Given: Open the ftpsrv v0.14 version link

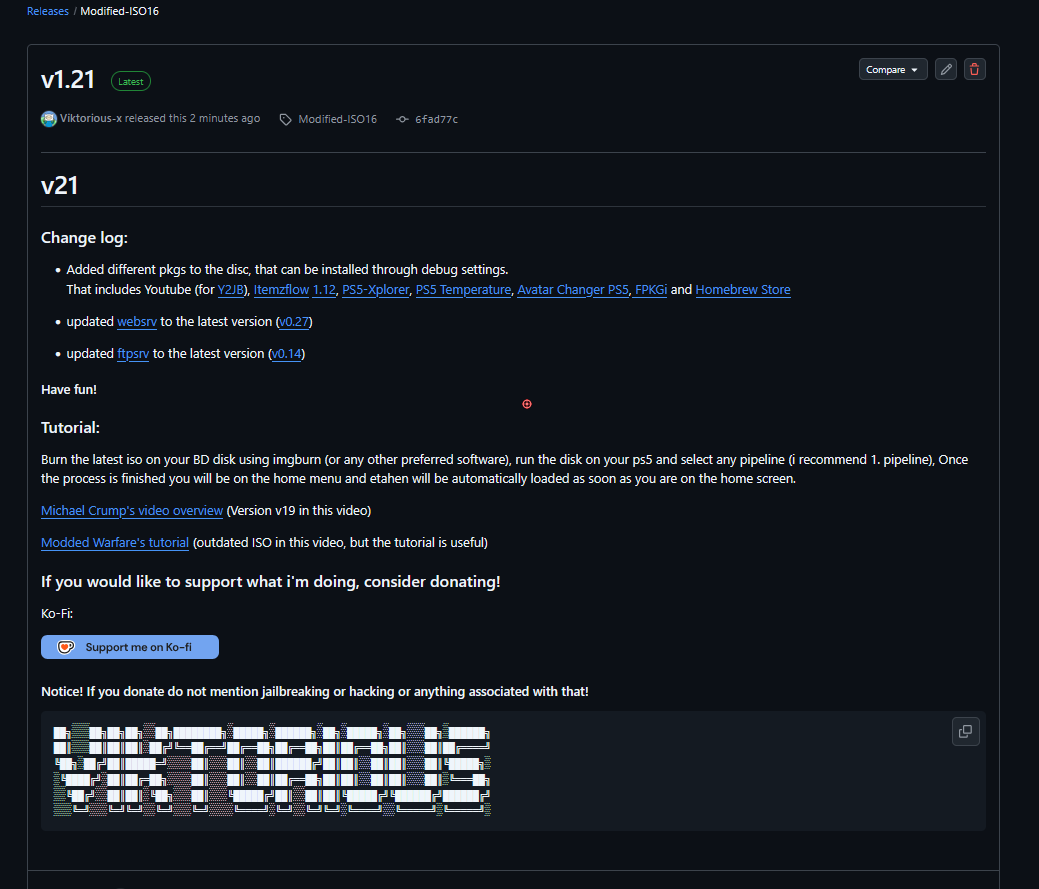Looking at the screenshot, I should (286, 354).
